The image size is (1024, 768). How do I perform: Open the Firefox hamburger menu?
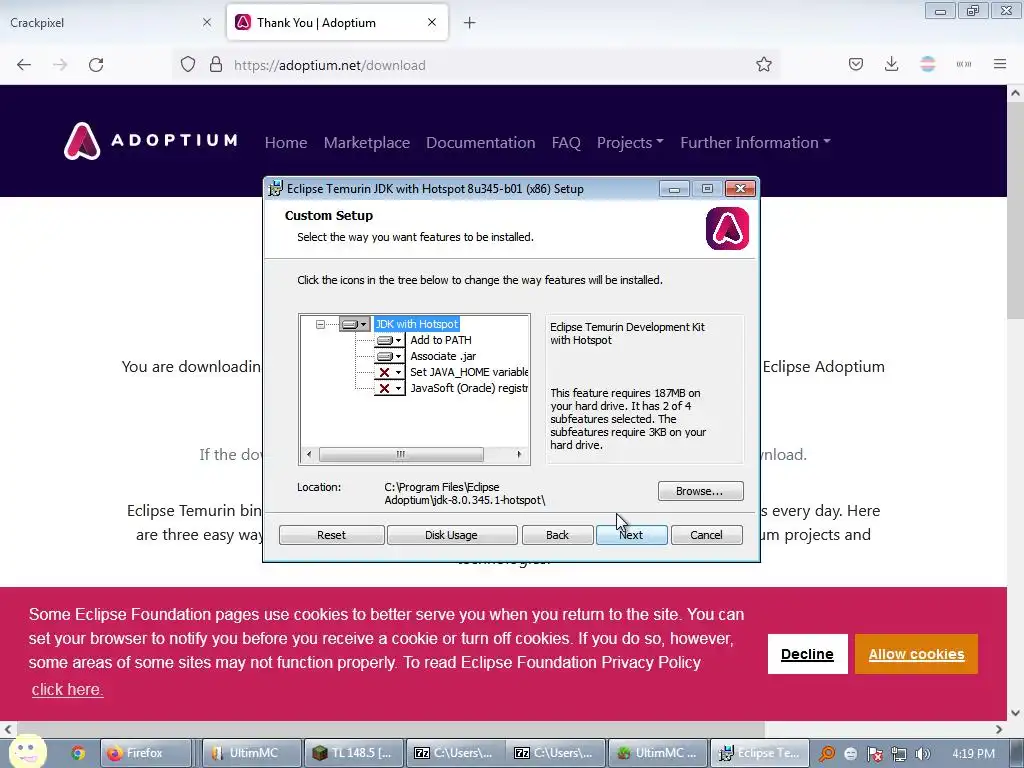(1000, 65)
